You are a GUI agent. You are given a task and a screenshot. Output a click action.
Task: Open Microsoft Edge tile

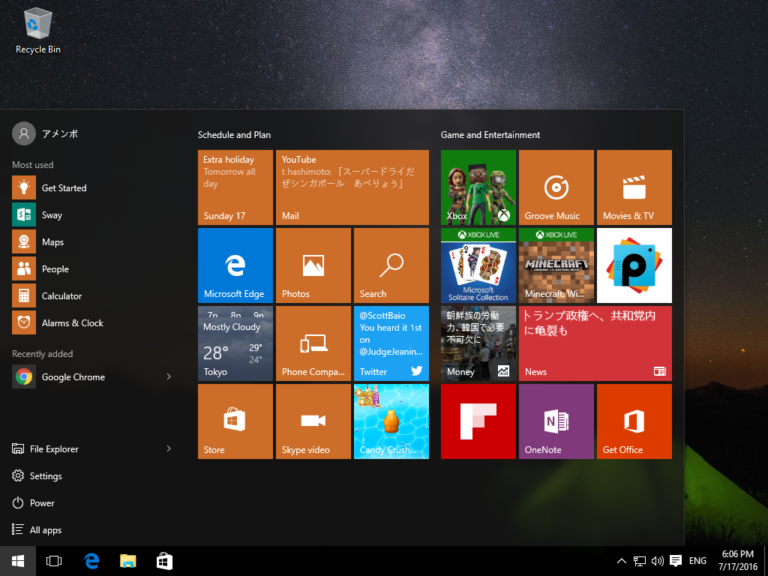[235, 265]
